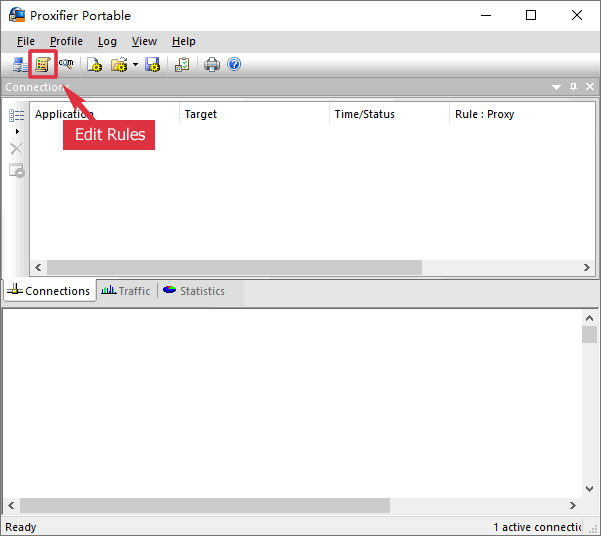Click the 'Ready' status bar text
Image resolution: width=601 pixels, height=536 pixels.
(x=20, y=527)
